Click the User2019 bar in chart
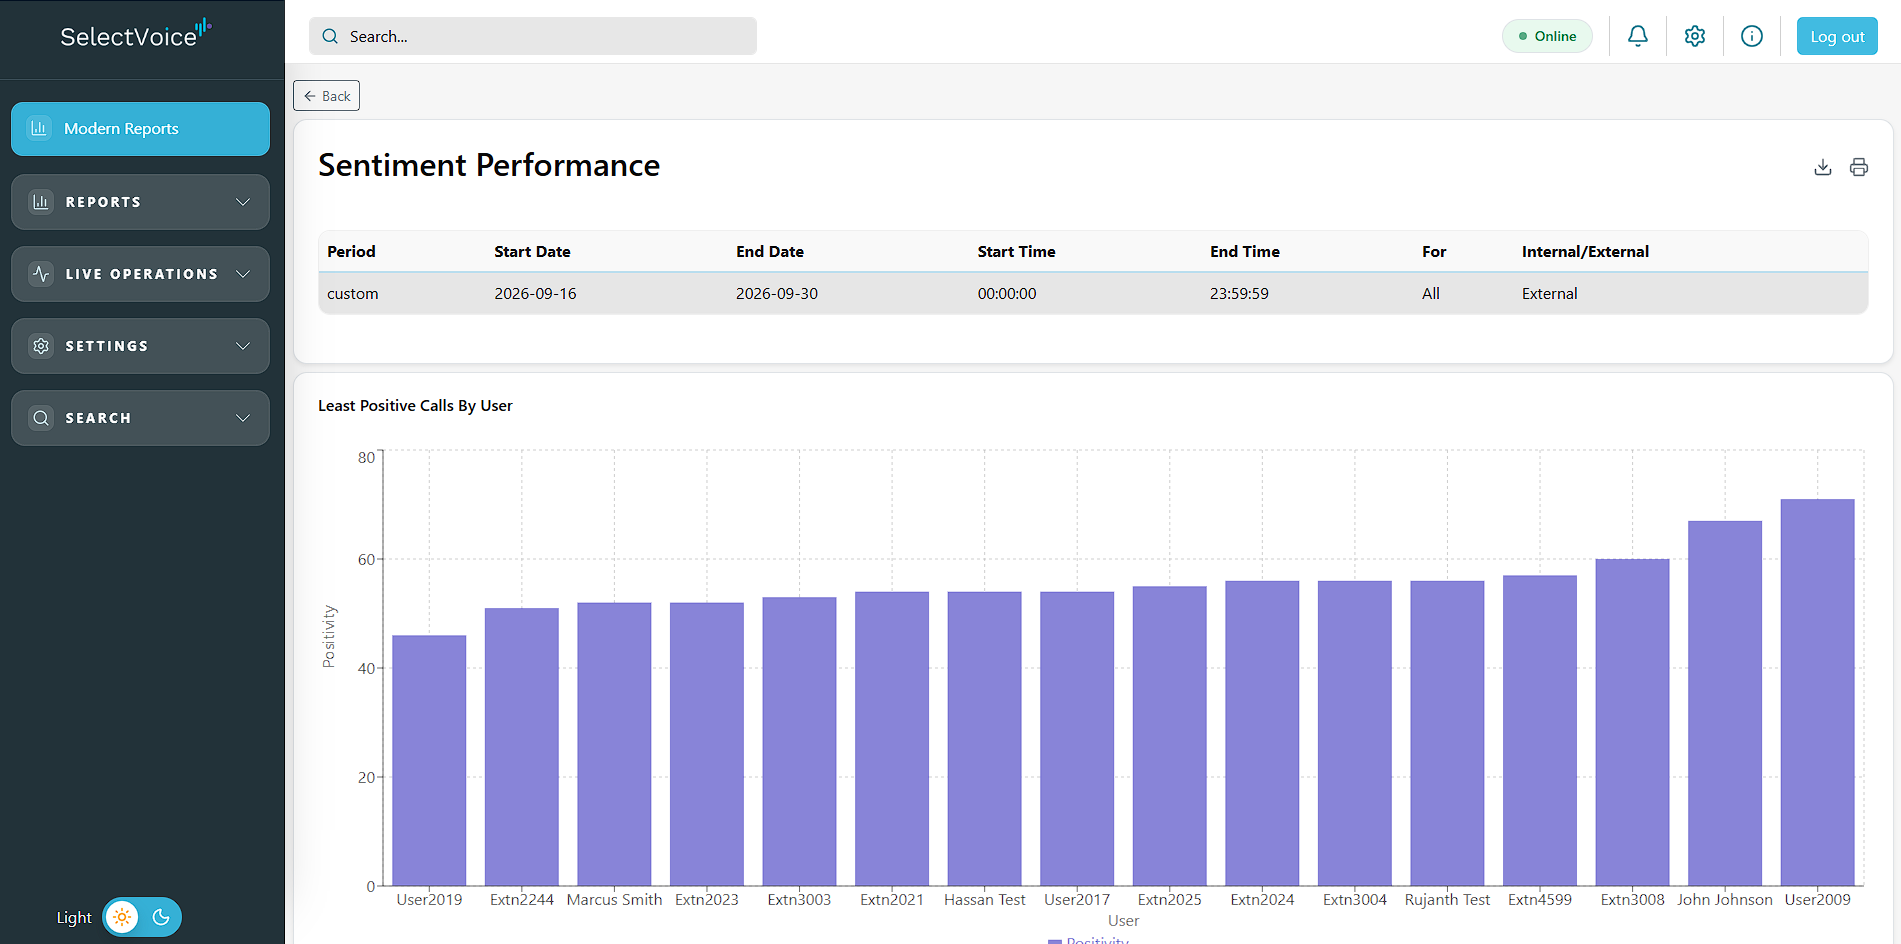 429,760
